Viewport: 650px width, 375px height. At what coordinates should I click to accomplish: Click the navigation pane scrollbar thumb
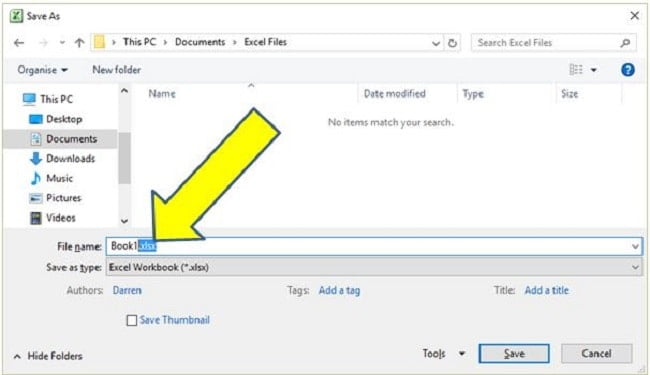[124, 158]
